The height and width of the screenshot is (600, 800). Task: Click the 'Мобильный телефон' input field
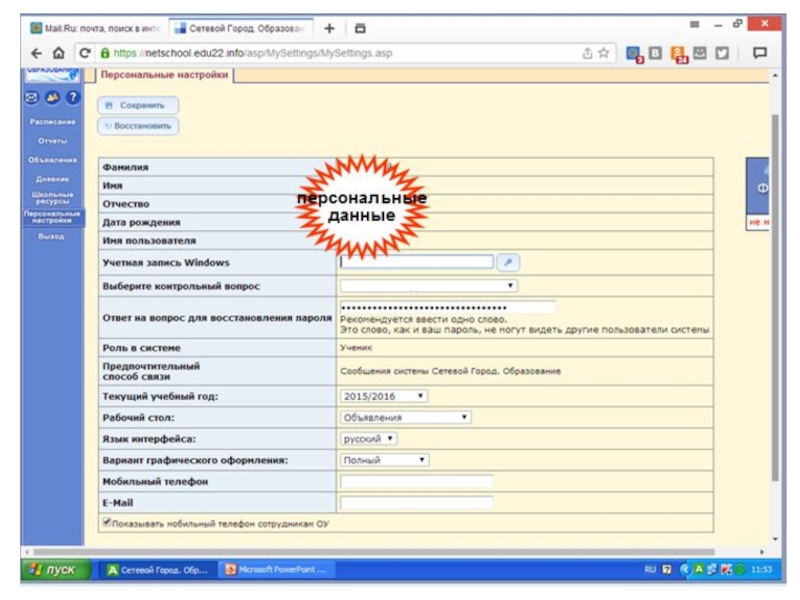tap(416, 481)
